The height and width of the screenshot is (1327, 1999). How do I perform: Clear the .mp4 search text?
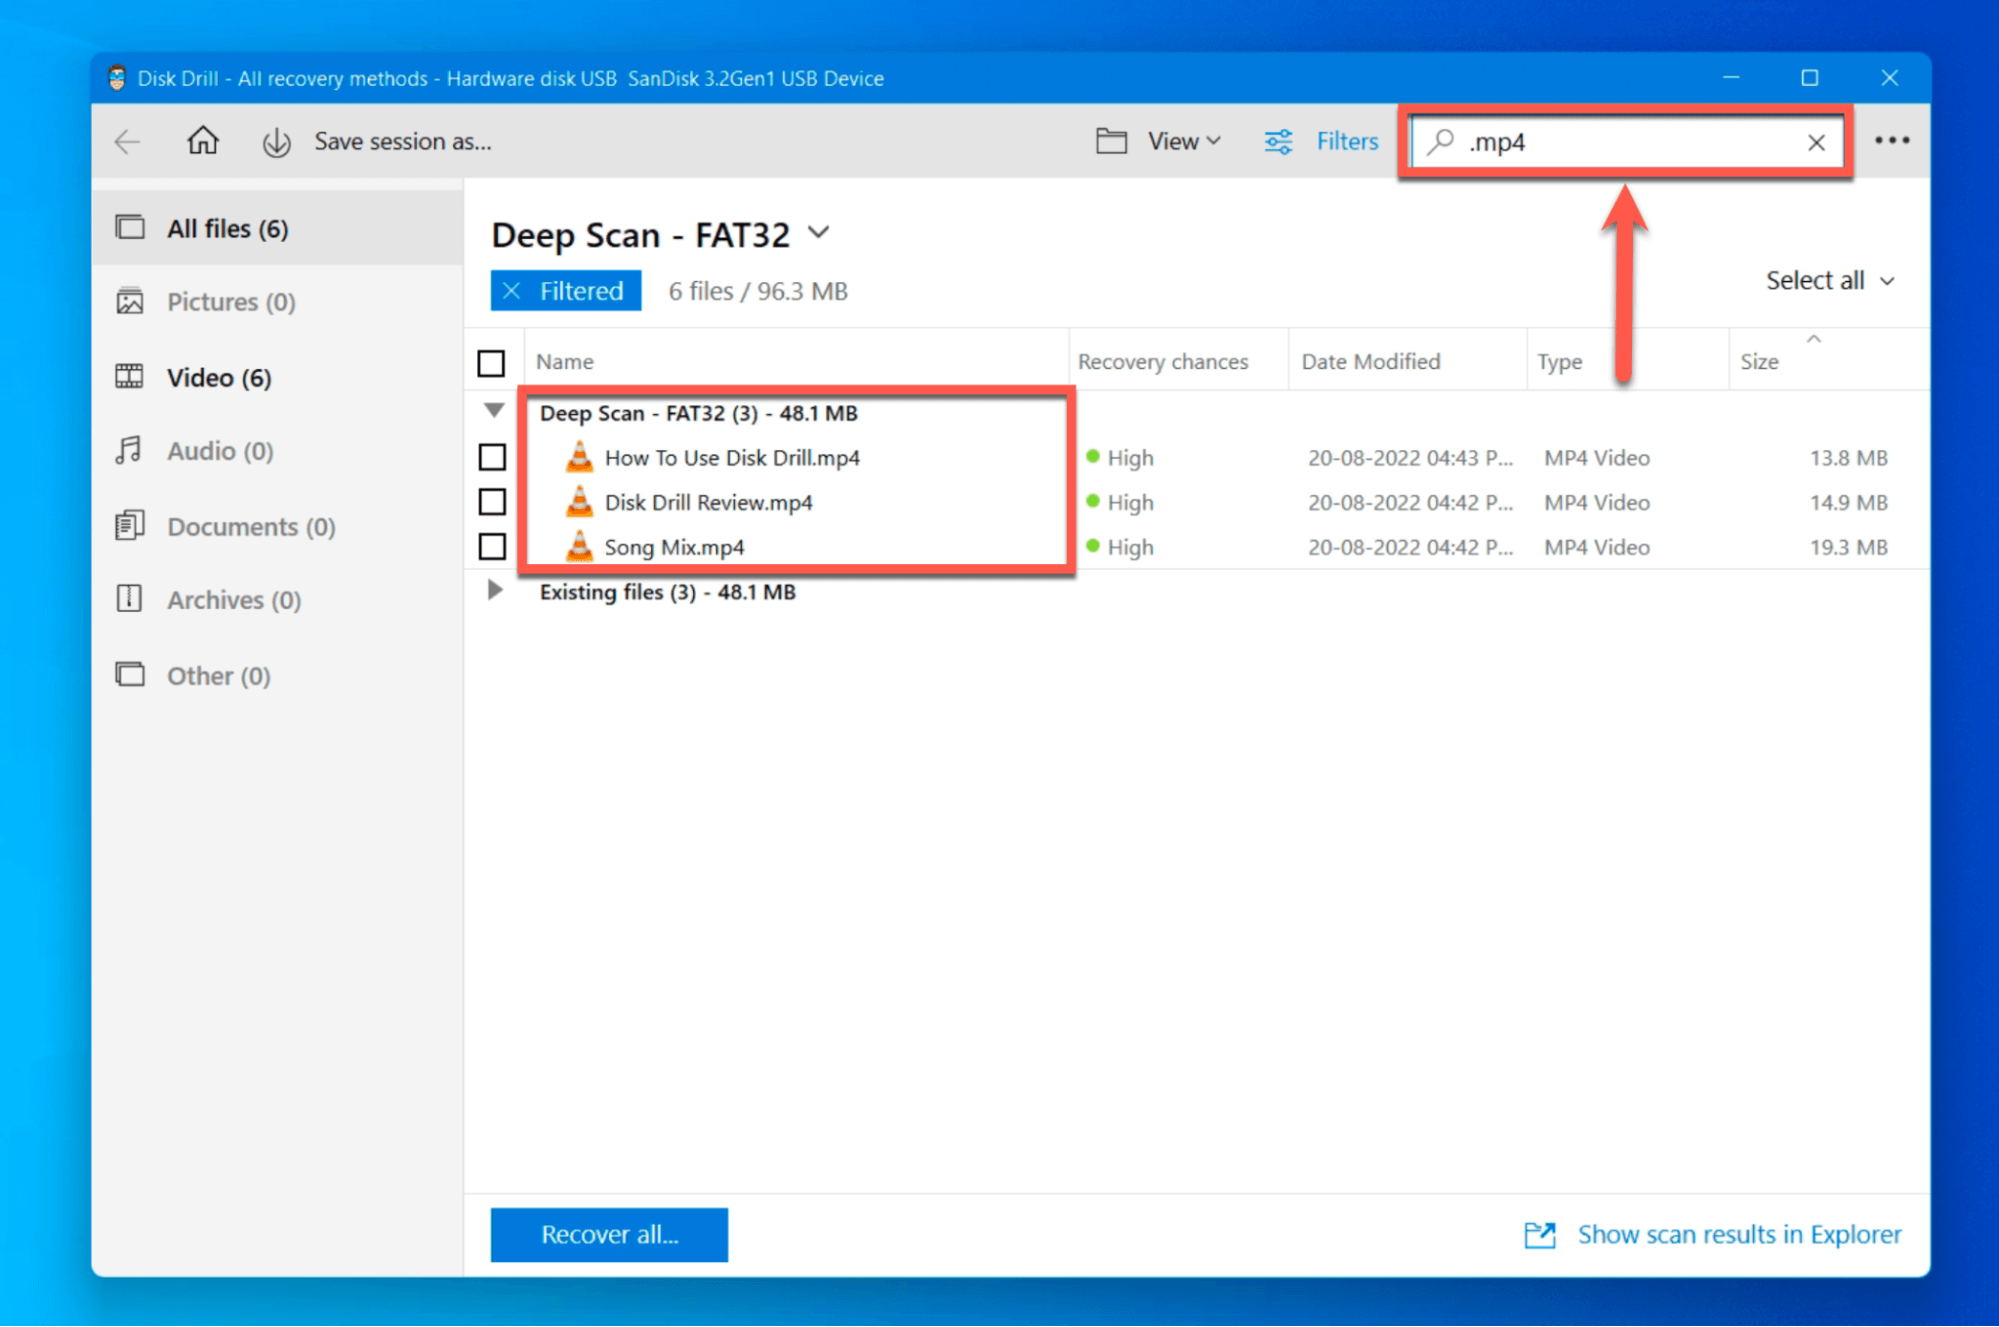(x=1816, y=143)
